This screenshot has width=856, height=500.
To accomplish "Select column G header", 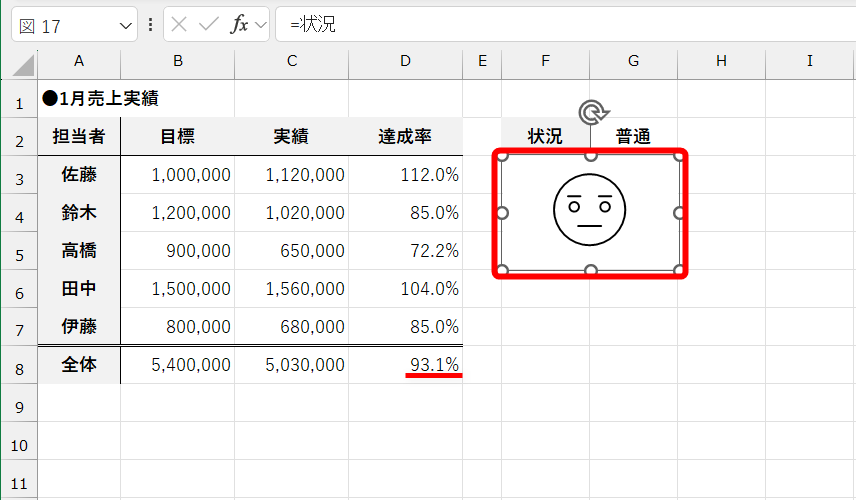I will [x=633, y=61].
